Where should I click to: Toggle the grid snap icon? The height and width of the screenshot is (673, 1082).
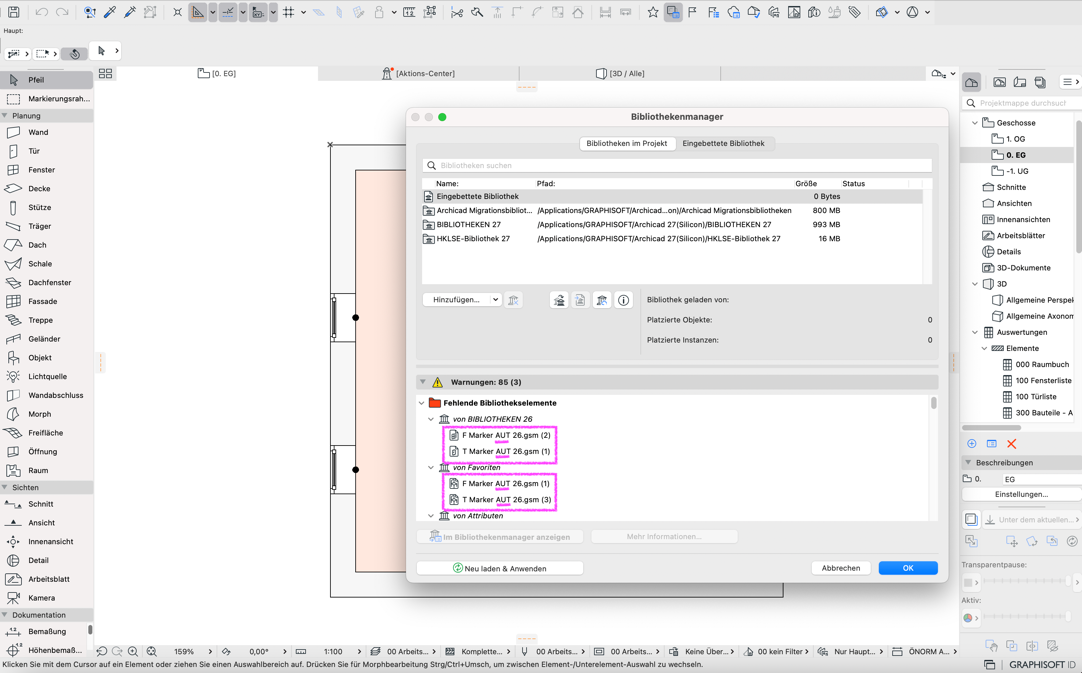288,12
